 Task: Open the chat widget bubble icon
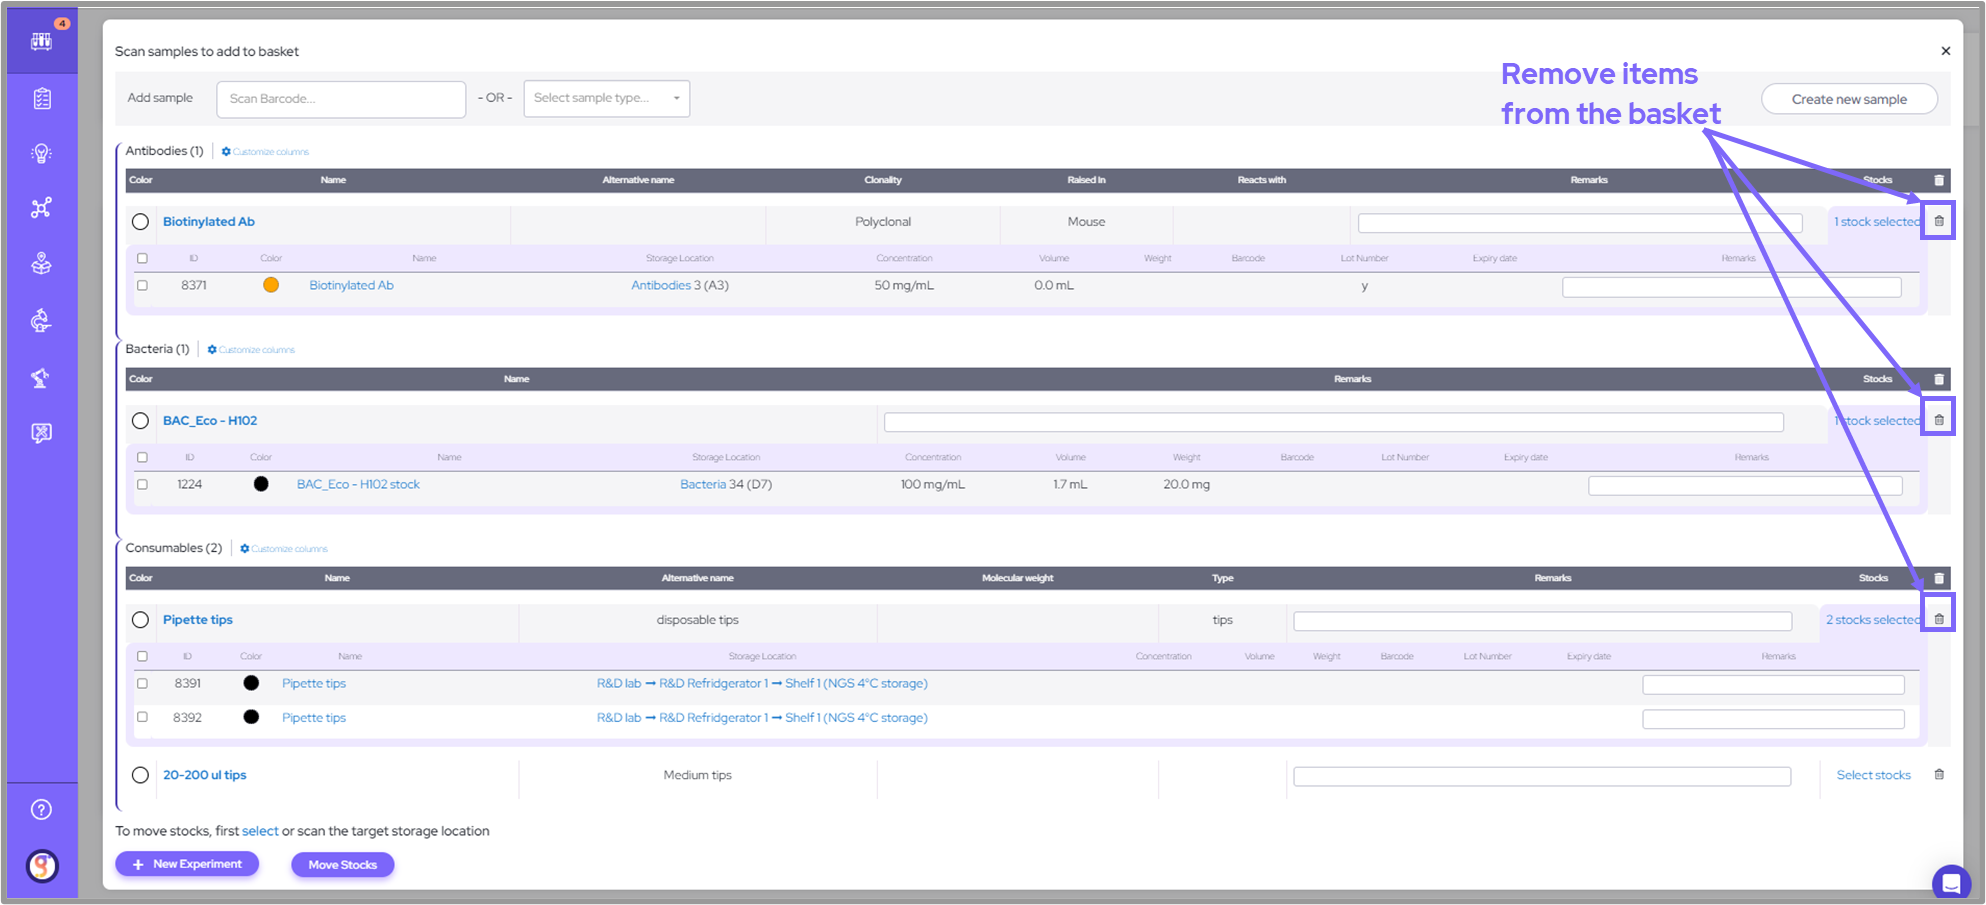(1950, 883)
